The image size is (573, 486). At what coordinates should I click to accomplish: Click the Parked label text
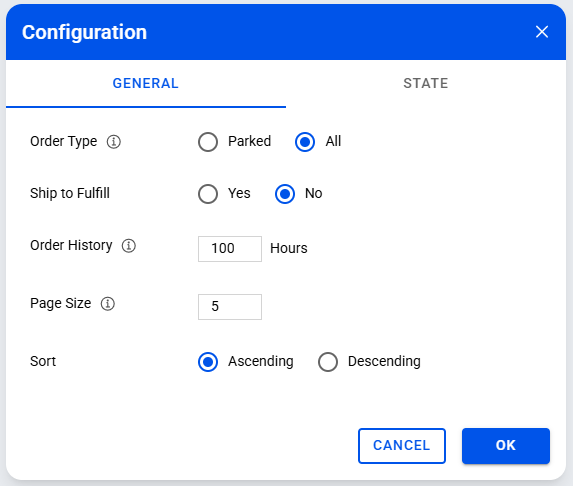point(250,141)
